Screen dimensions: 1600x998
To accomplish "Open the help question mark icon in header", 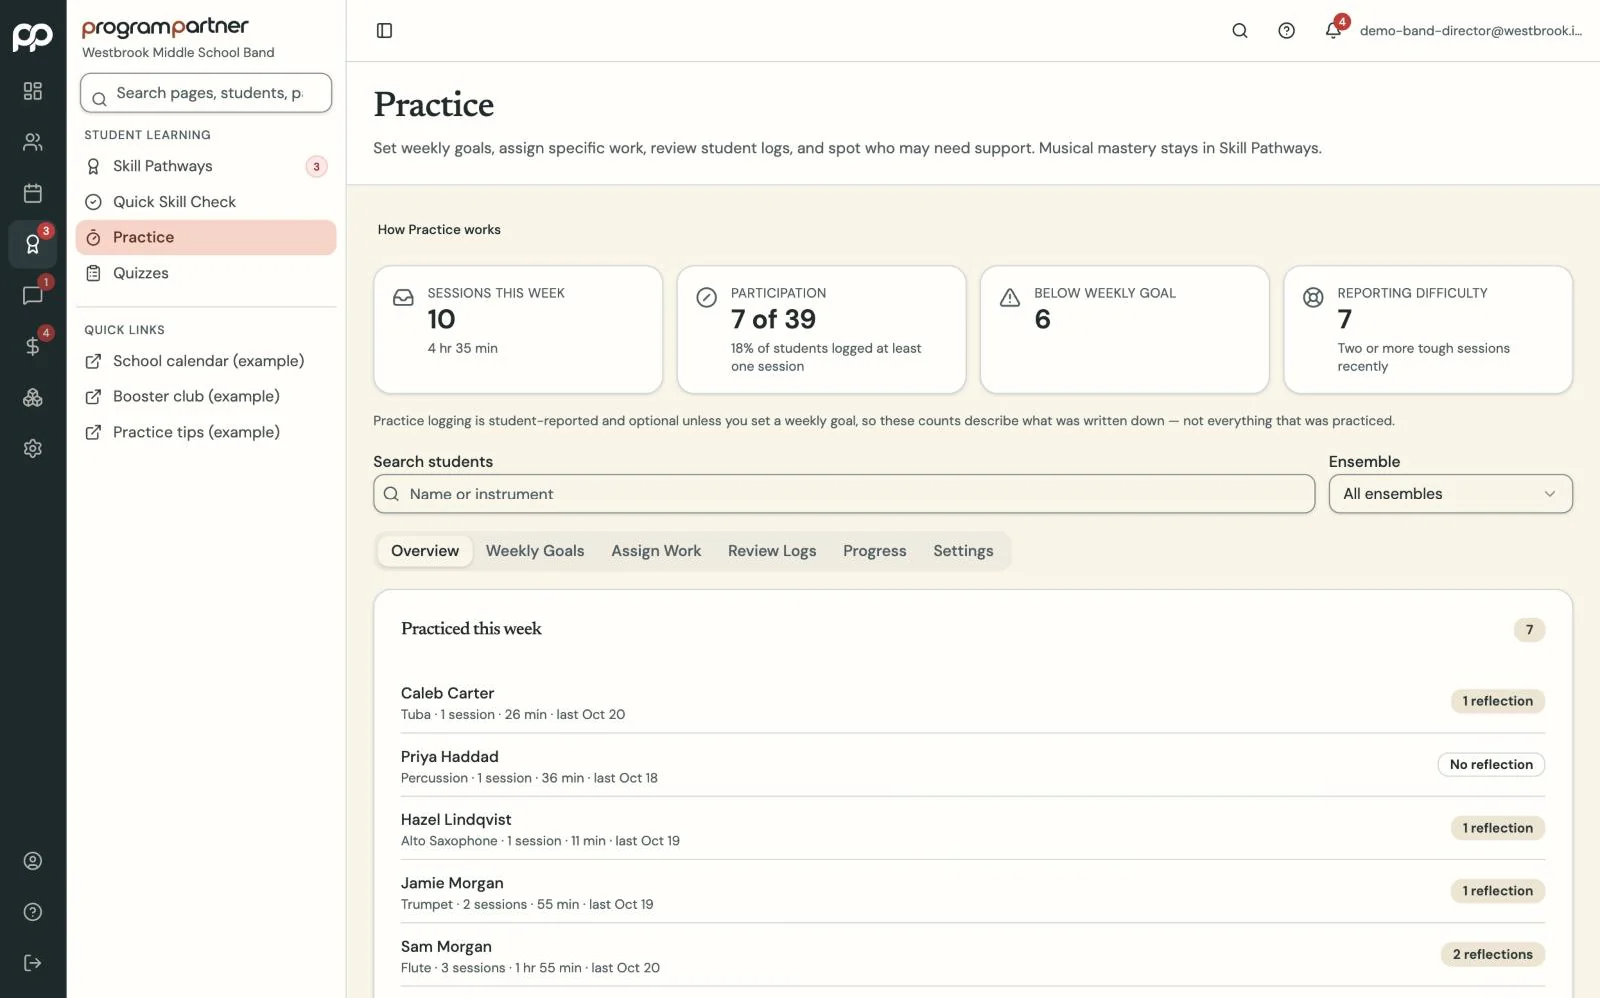I will point(1287,31).
